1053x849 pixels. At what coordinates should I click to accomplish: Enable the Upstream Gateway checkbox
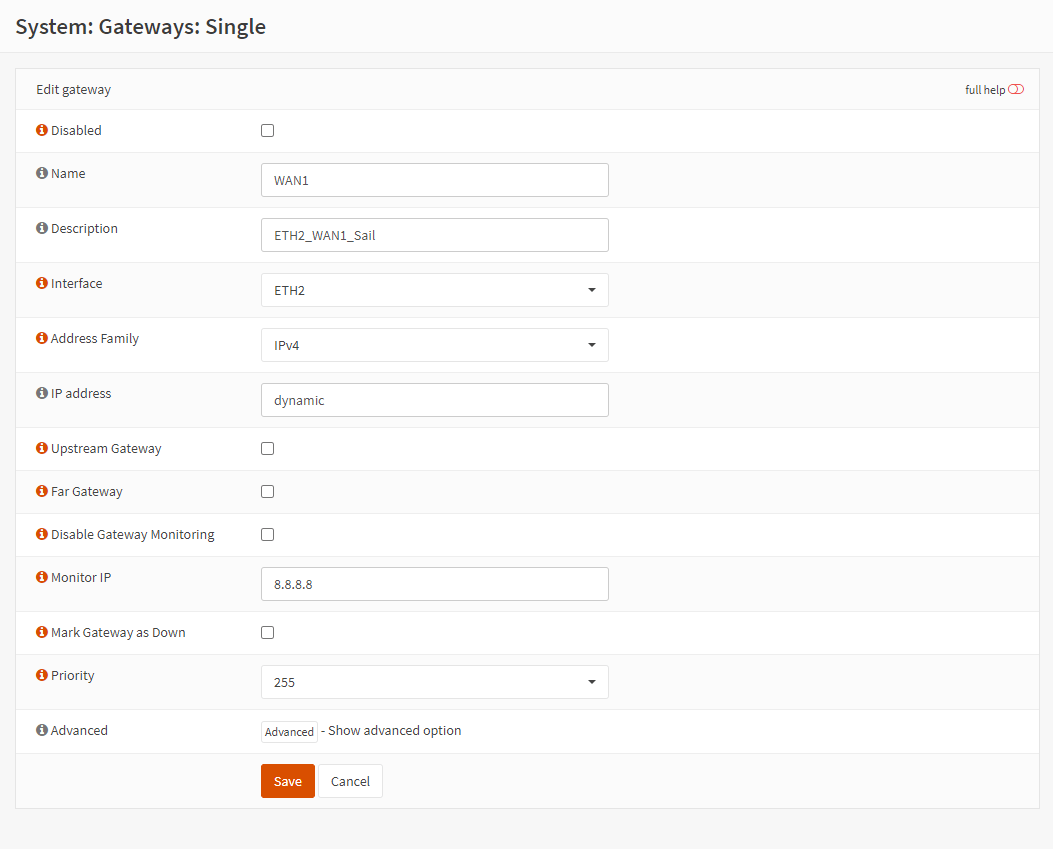pos(267,448)
